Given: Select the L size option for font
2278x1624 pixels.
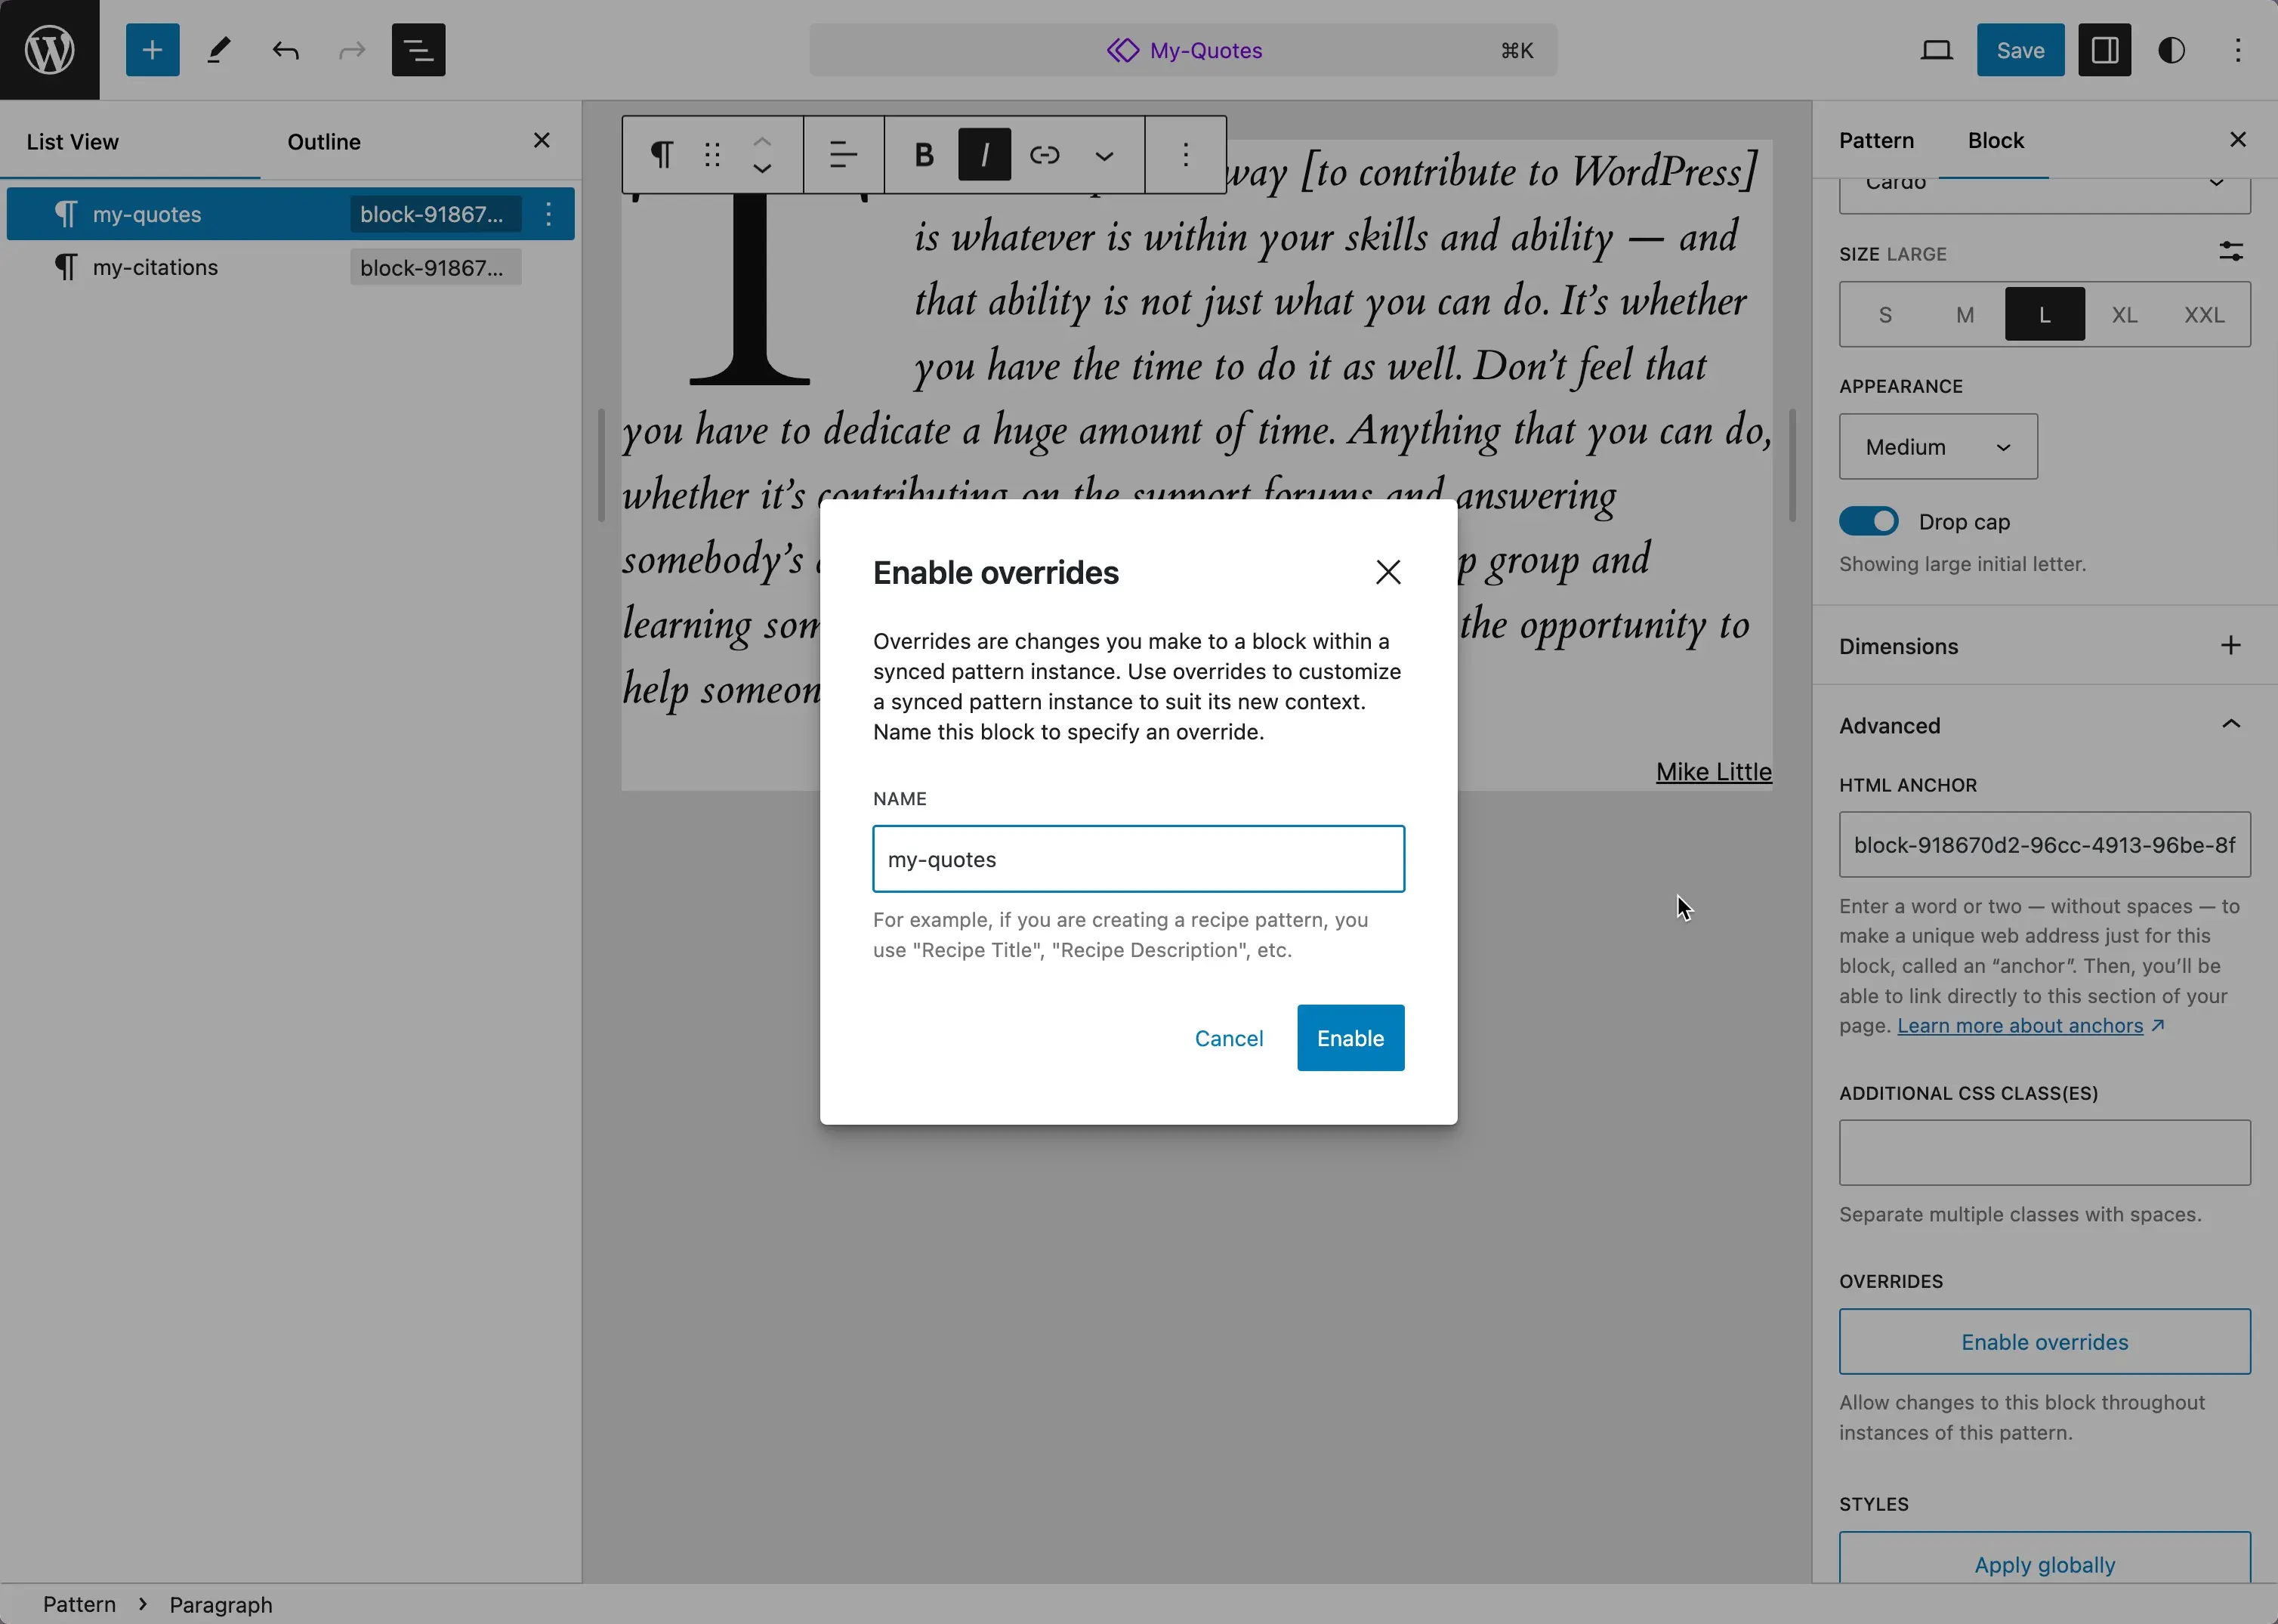Looking at the screenshot, I should tap(2044, 315).
